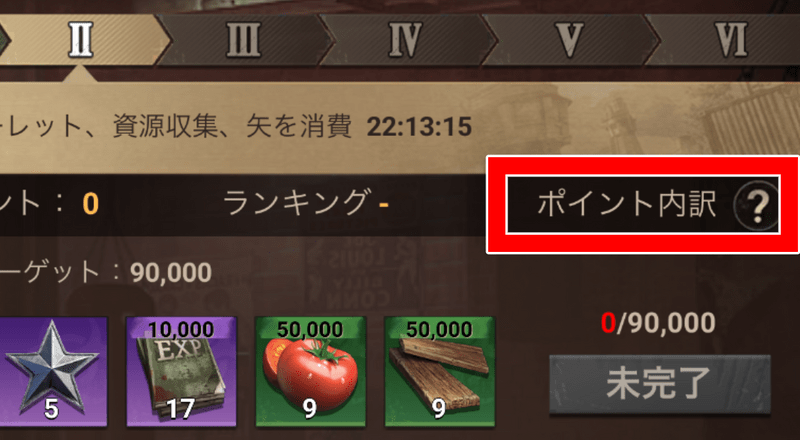Screen dimensions: 800x440
Task: Select the wood planks reward icon
Action: coord(440,371)
